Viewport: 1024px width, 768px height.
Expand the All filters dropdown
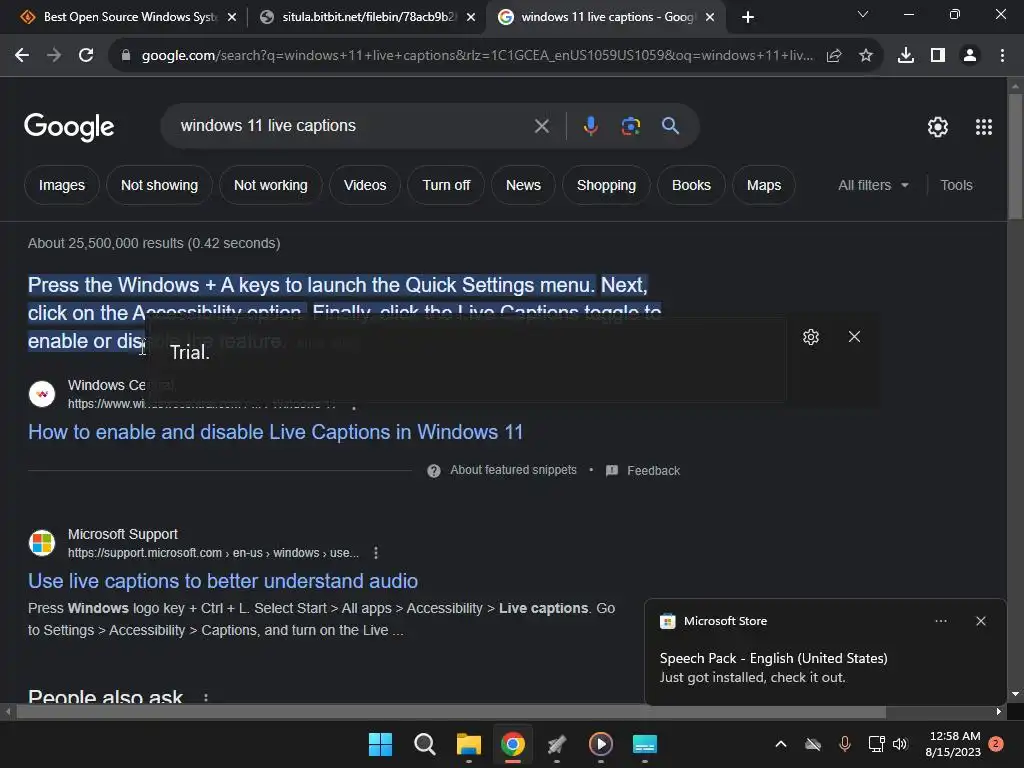point(874,185)
